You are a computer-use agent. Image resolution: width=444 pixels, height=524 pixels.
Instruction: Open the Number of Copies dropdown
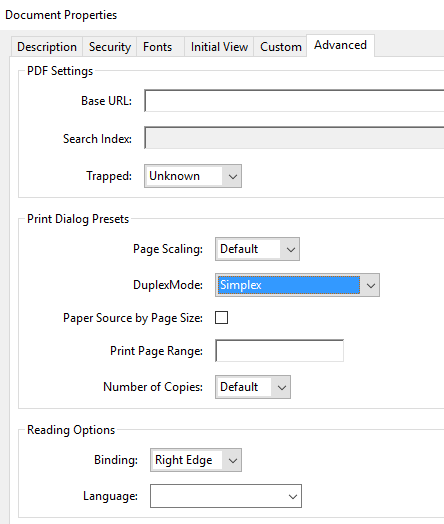pos(253,387)
